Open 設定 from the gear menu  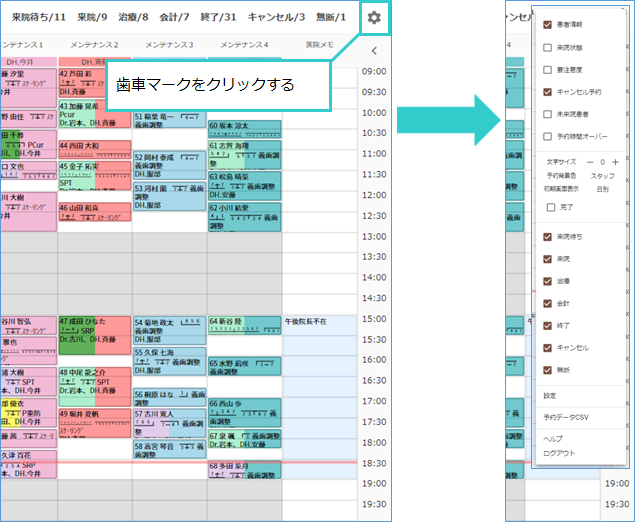[550, 395]
